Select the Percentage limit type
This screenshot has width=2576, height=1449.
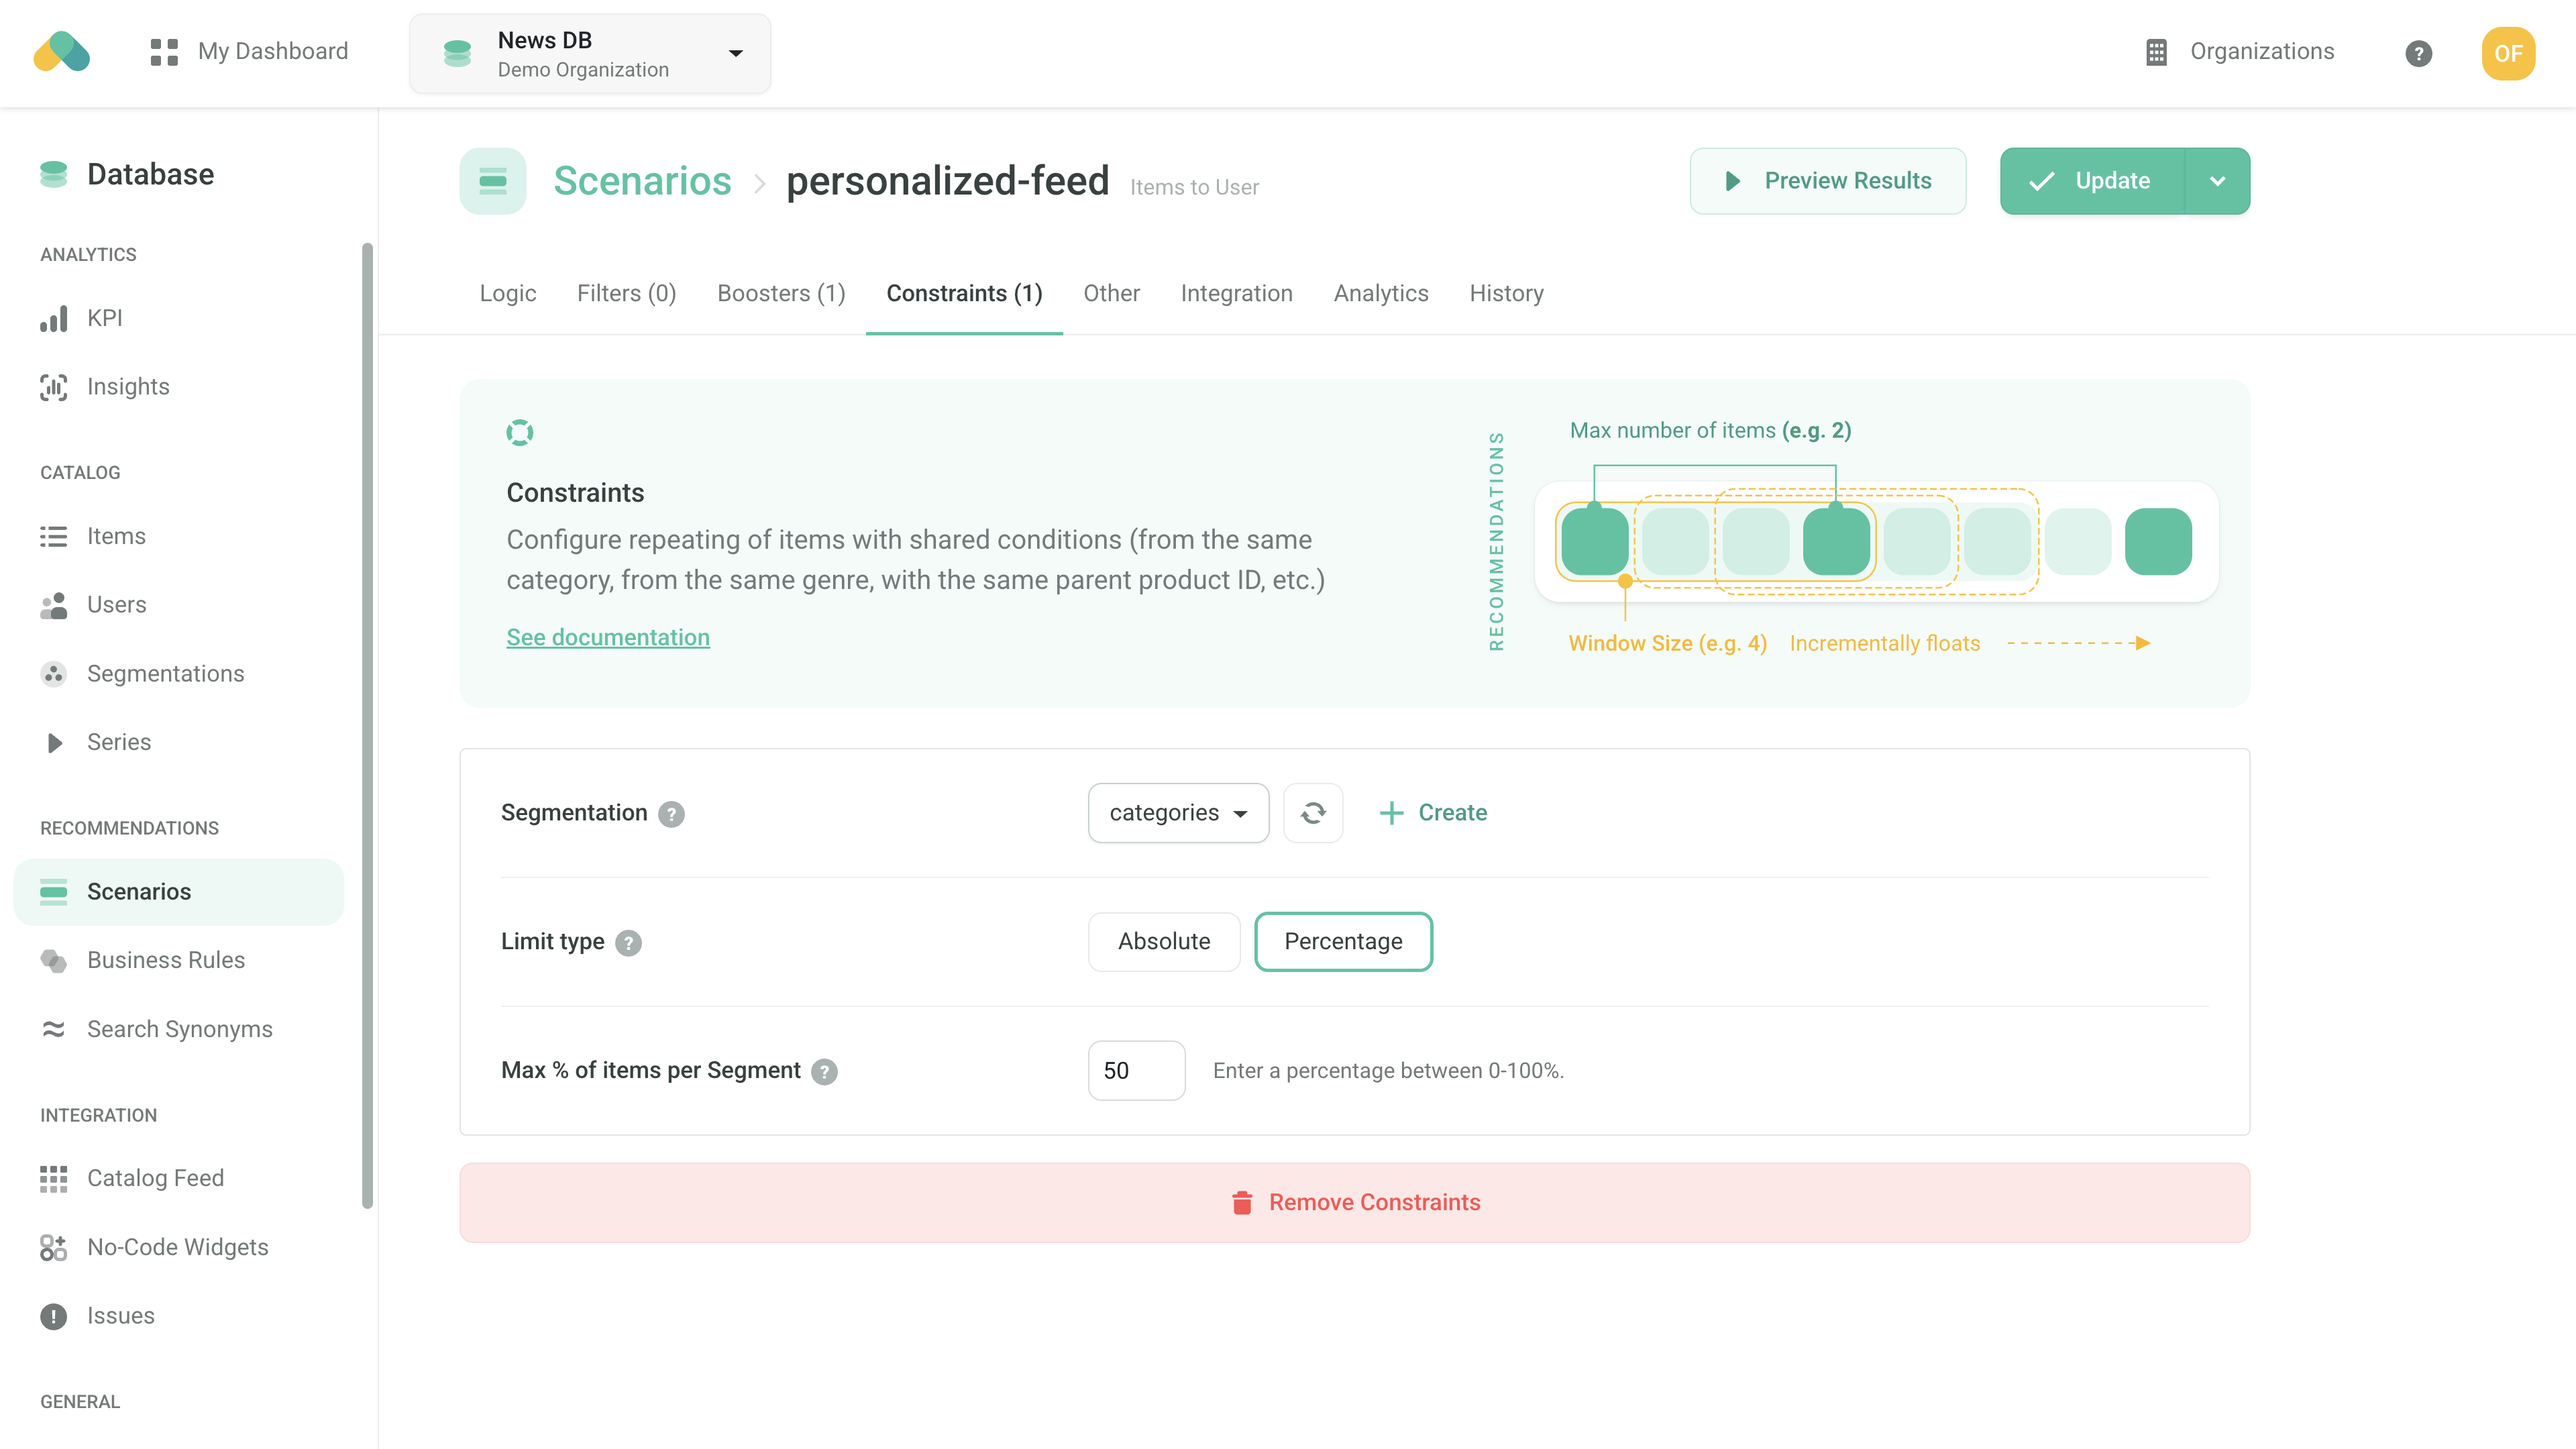(x=1342, y=942)
